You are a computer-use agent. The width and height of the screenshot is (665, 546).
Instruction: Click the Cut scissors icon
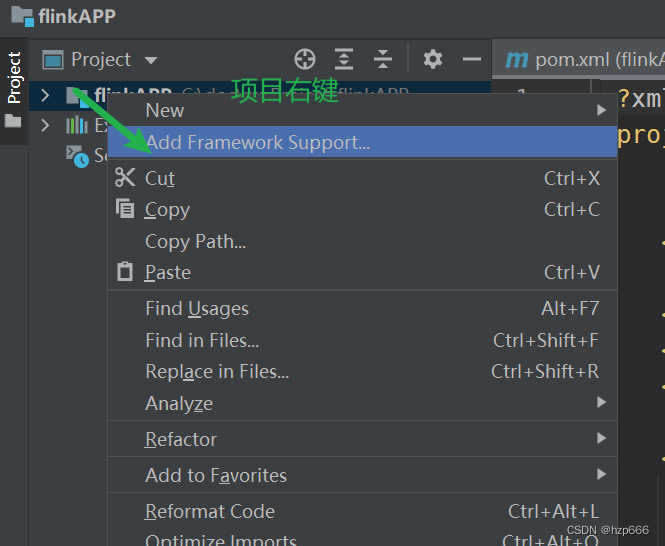[125, 178]
